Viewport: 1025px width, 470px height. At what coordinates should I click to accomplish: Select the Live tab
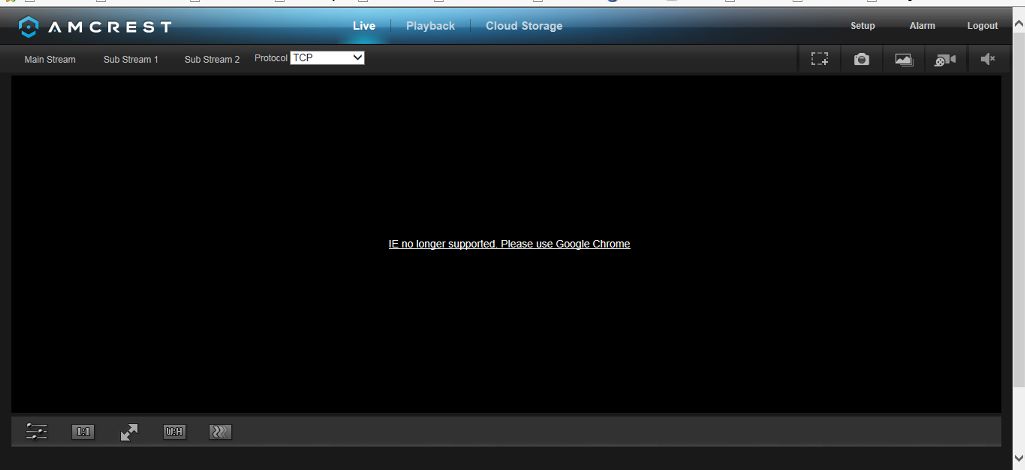(364, 26)
